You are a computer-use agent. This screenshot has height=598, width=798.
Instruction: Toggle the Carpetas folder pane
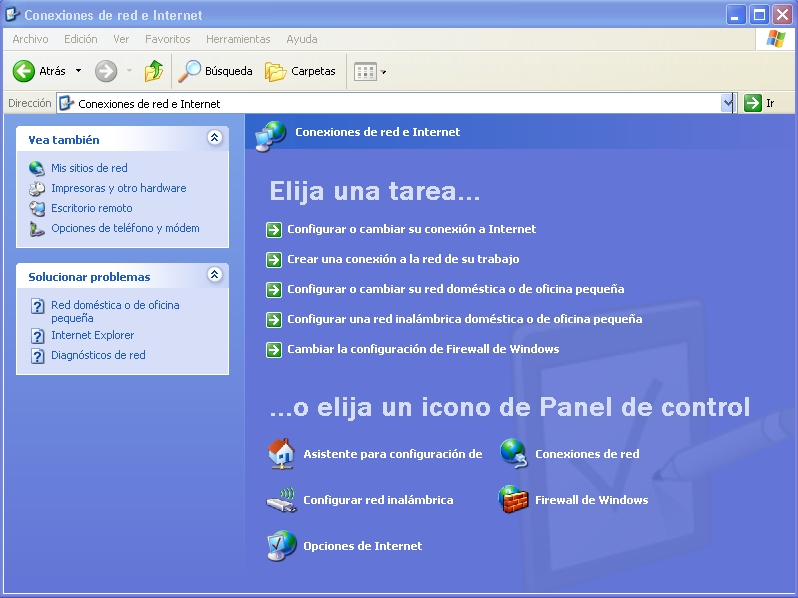[300, 71]
